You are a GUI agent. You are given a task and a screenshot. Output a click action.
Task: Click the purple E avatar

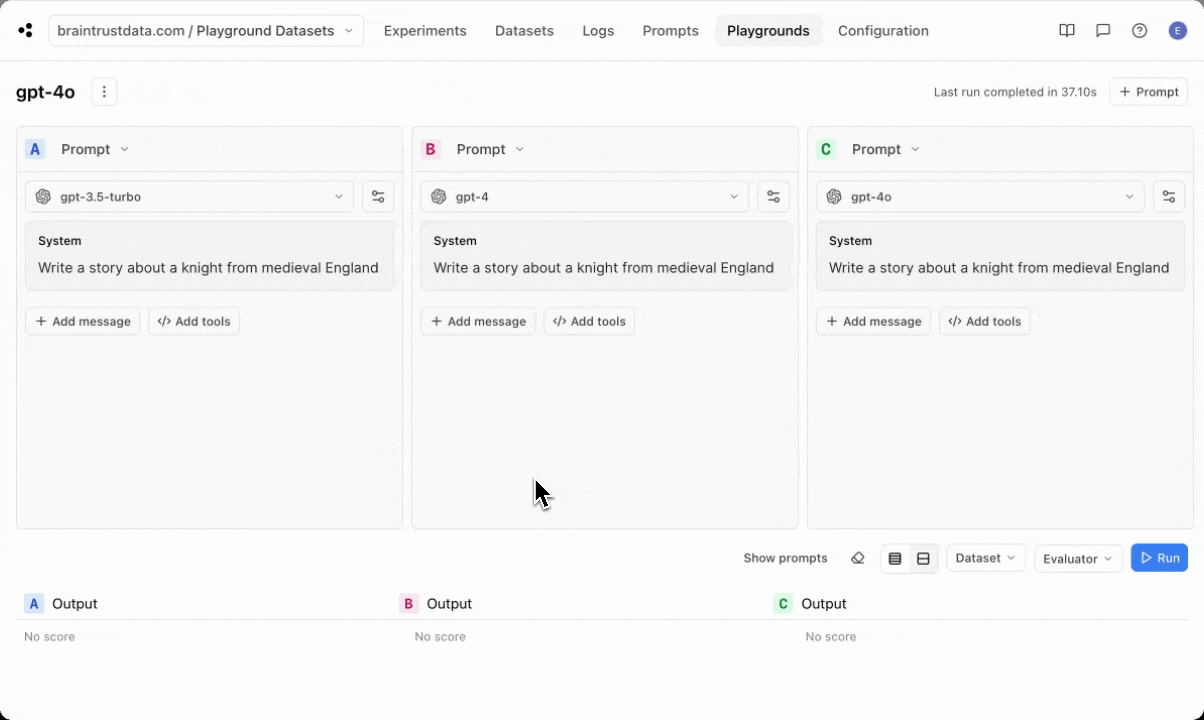pos(1177,30)
